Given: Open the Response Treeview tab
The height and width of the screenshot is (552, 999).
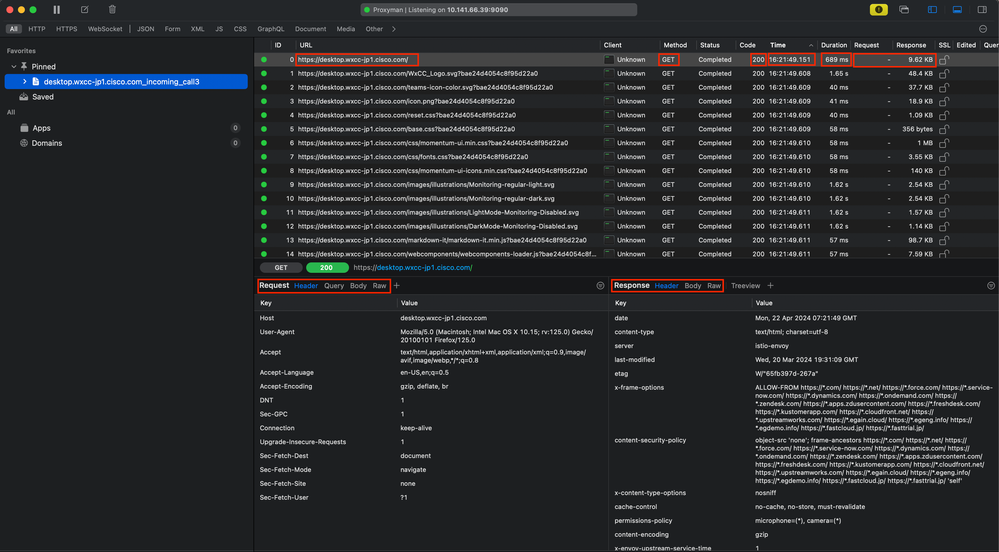Looking at the screenshot, I should [x=745, y=286].
